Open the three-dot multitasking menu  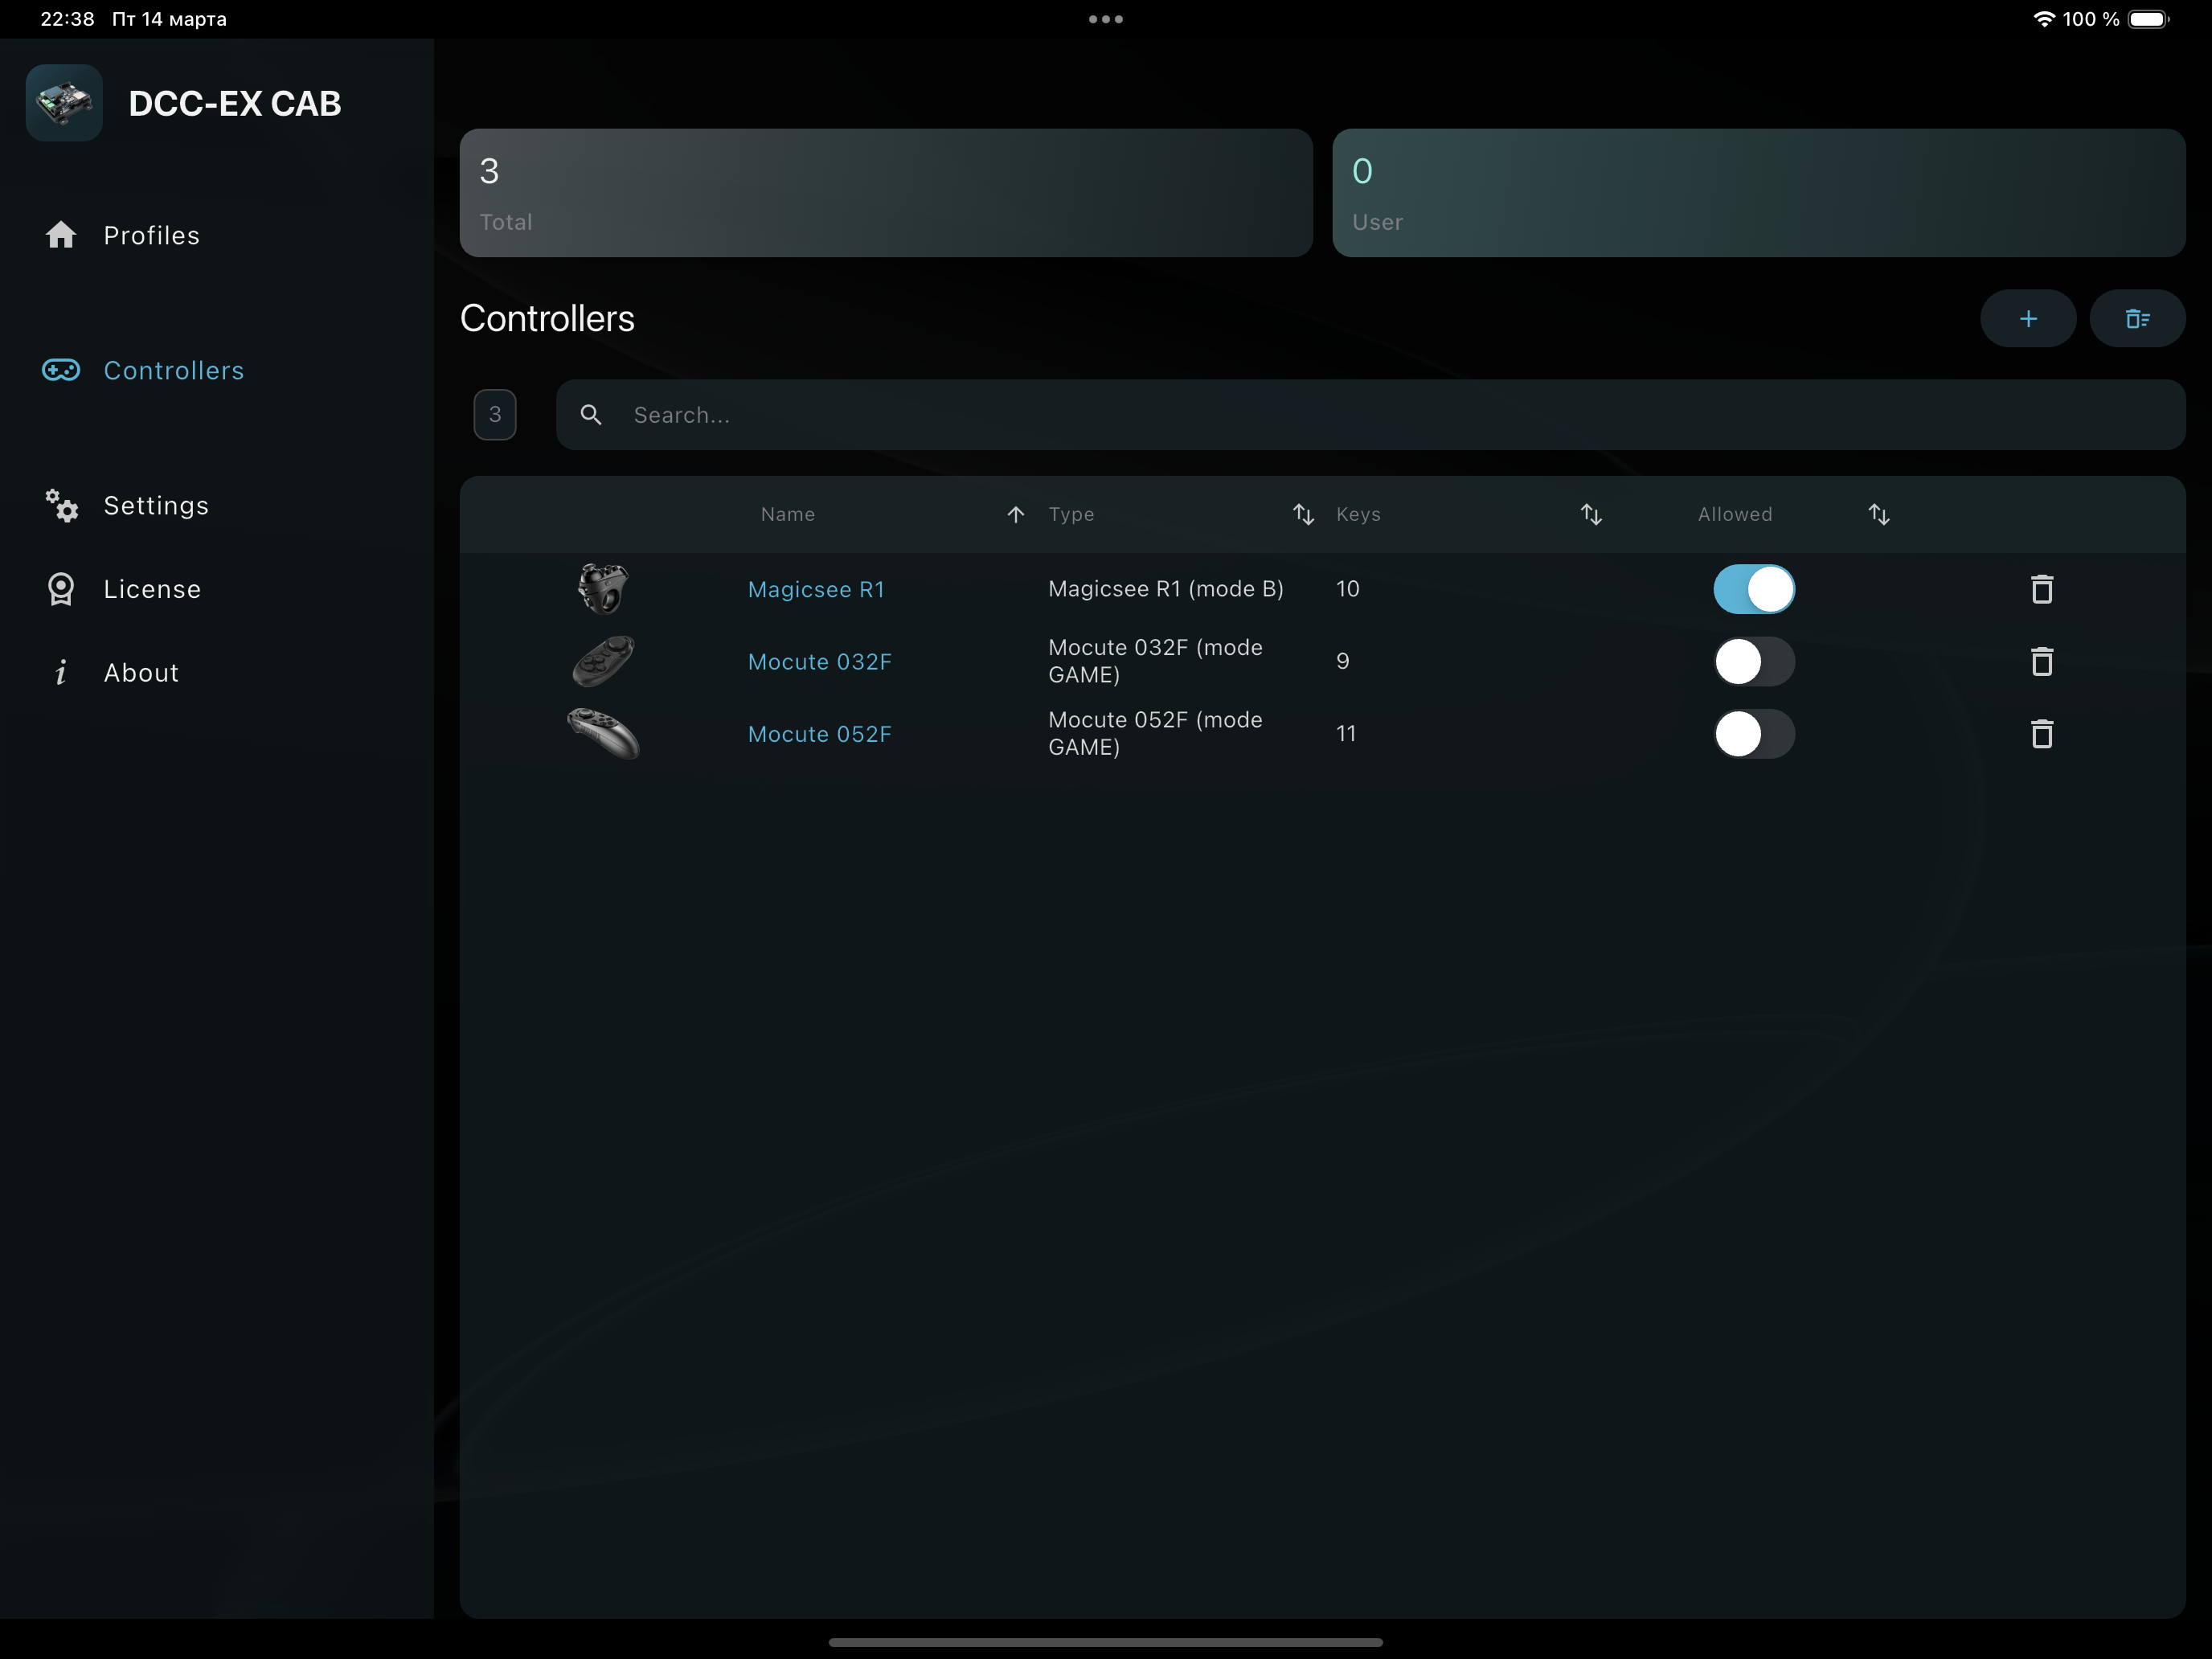pos(1106,19)
